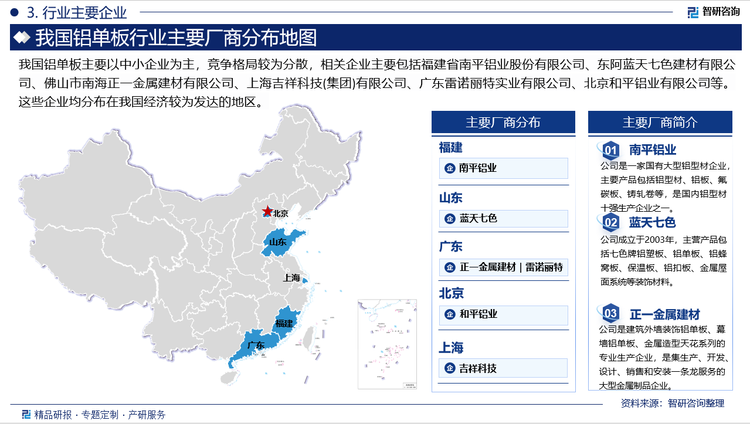The image size is (750, 424).
Task: Click the 03 number badge
Action: point(610,313)
